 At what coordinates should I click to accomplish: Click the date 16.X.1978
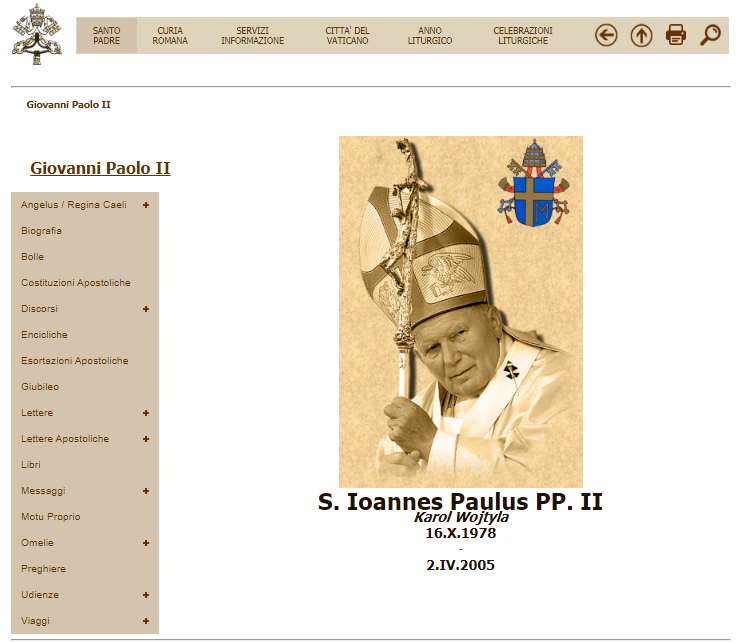(x=460, y=533)
